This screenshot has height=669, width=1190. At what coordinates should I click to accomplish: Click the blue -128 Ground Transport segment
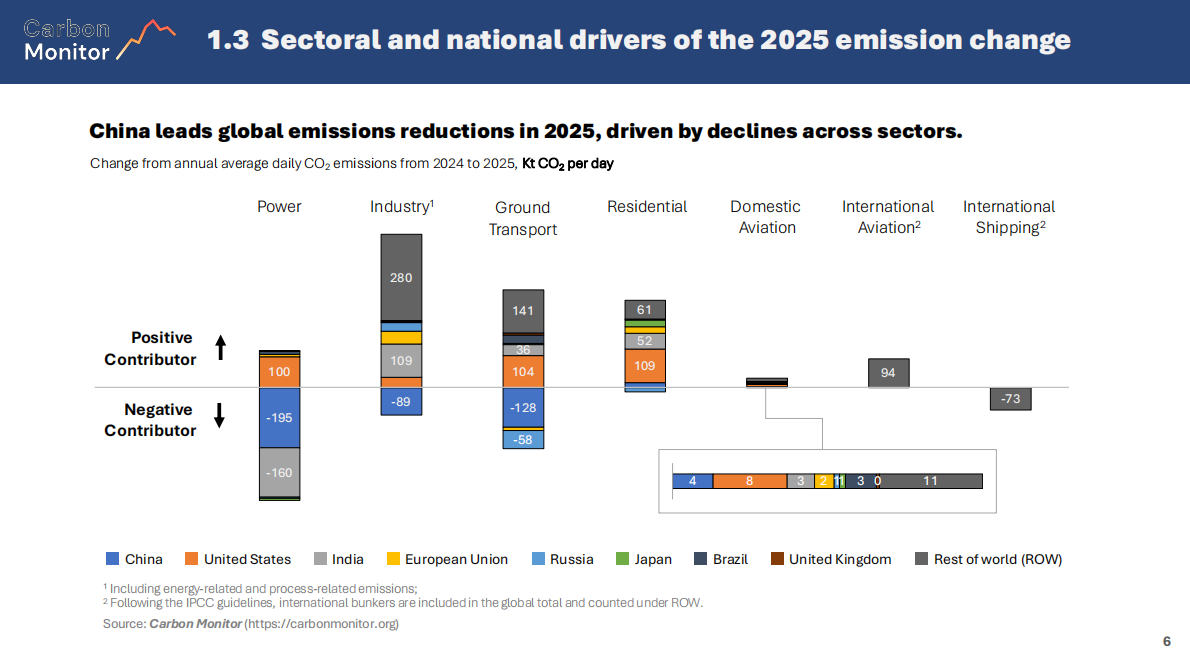point(523,405)
